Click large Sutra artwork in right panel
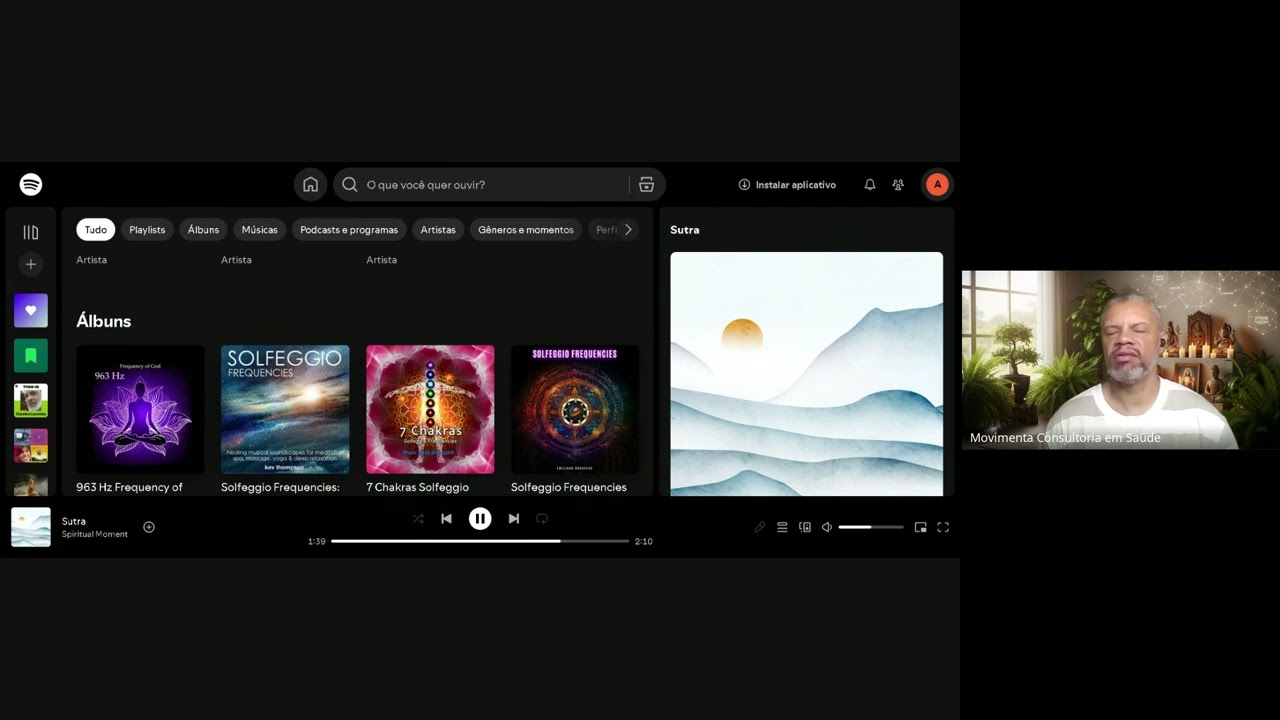This screenshot has width=1280, height=720. tap(807, 374)
